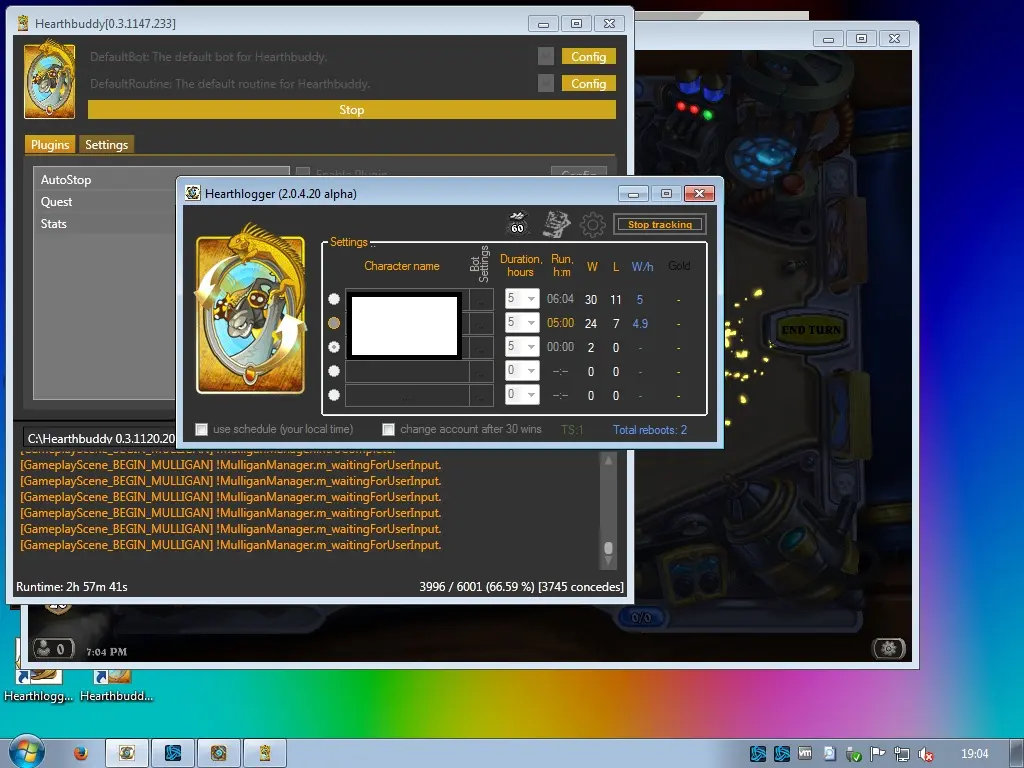
Task: Select the first character radio button
Action: point(334,299)
